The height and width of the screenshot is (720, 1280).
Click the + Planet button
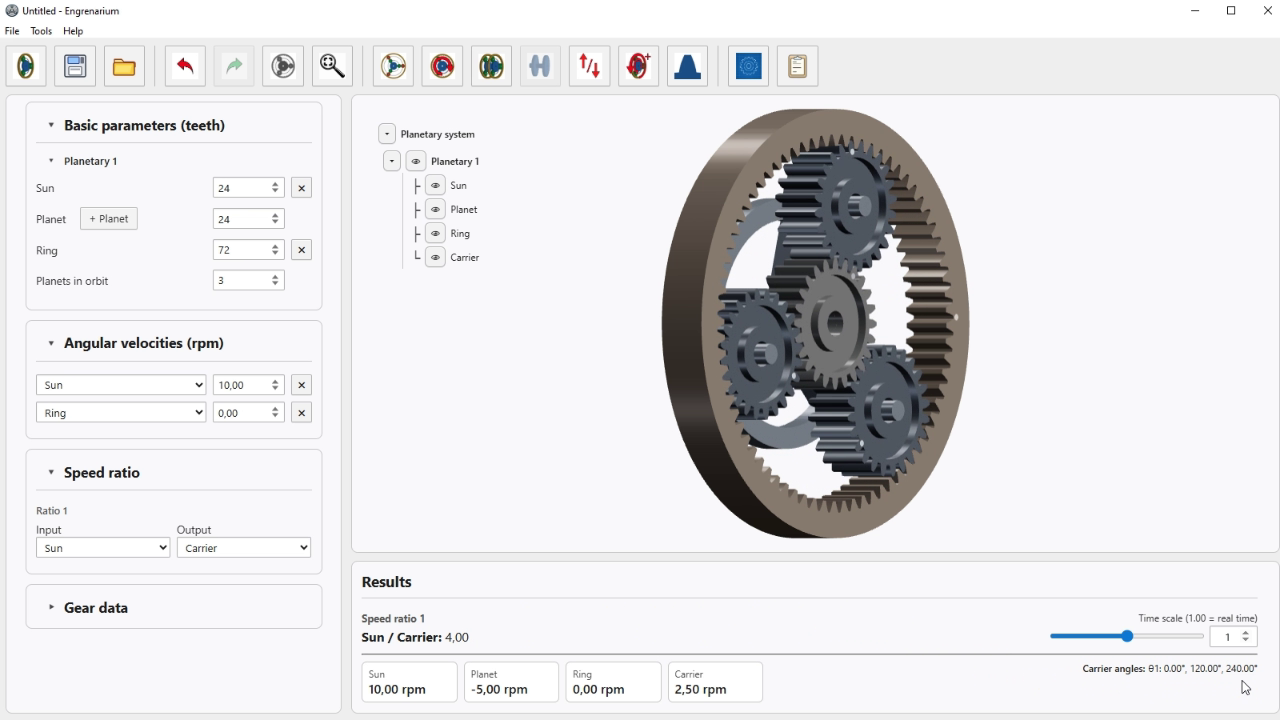[x=109, y=219]
